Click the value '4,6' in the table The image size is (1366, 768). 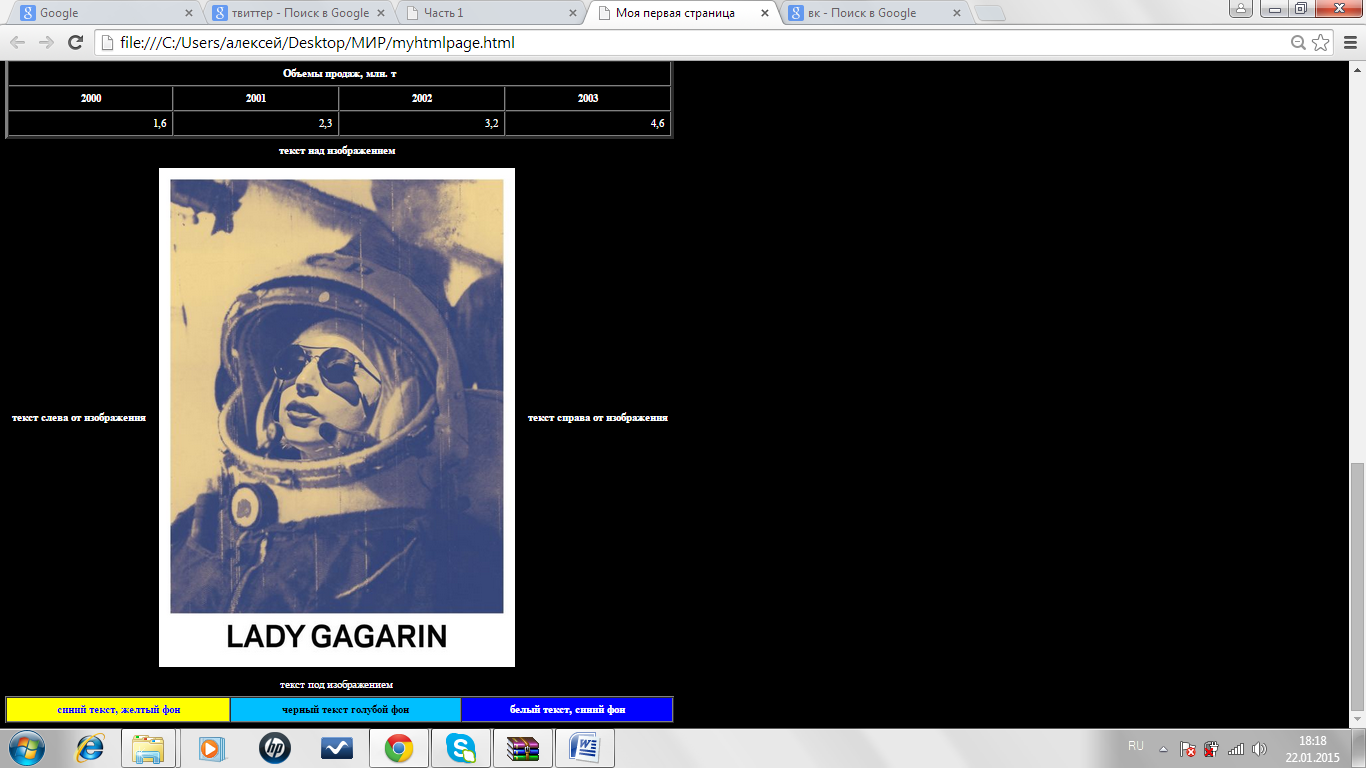coord(657,123)
